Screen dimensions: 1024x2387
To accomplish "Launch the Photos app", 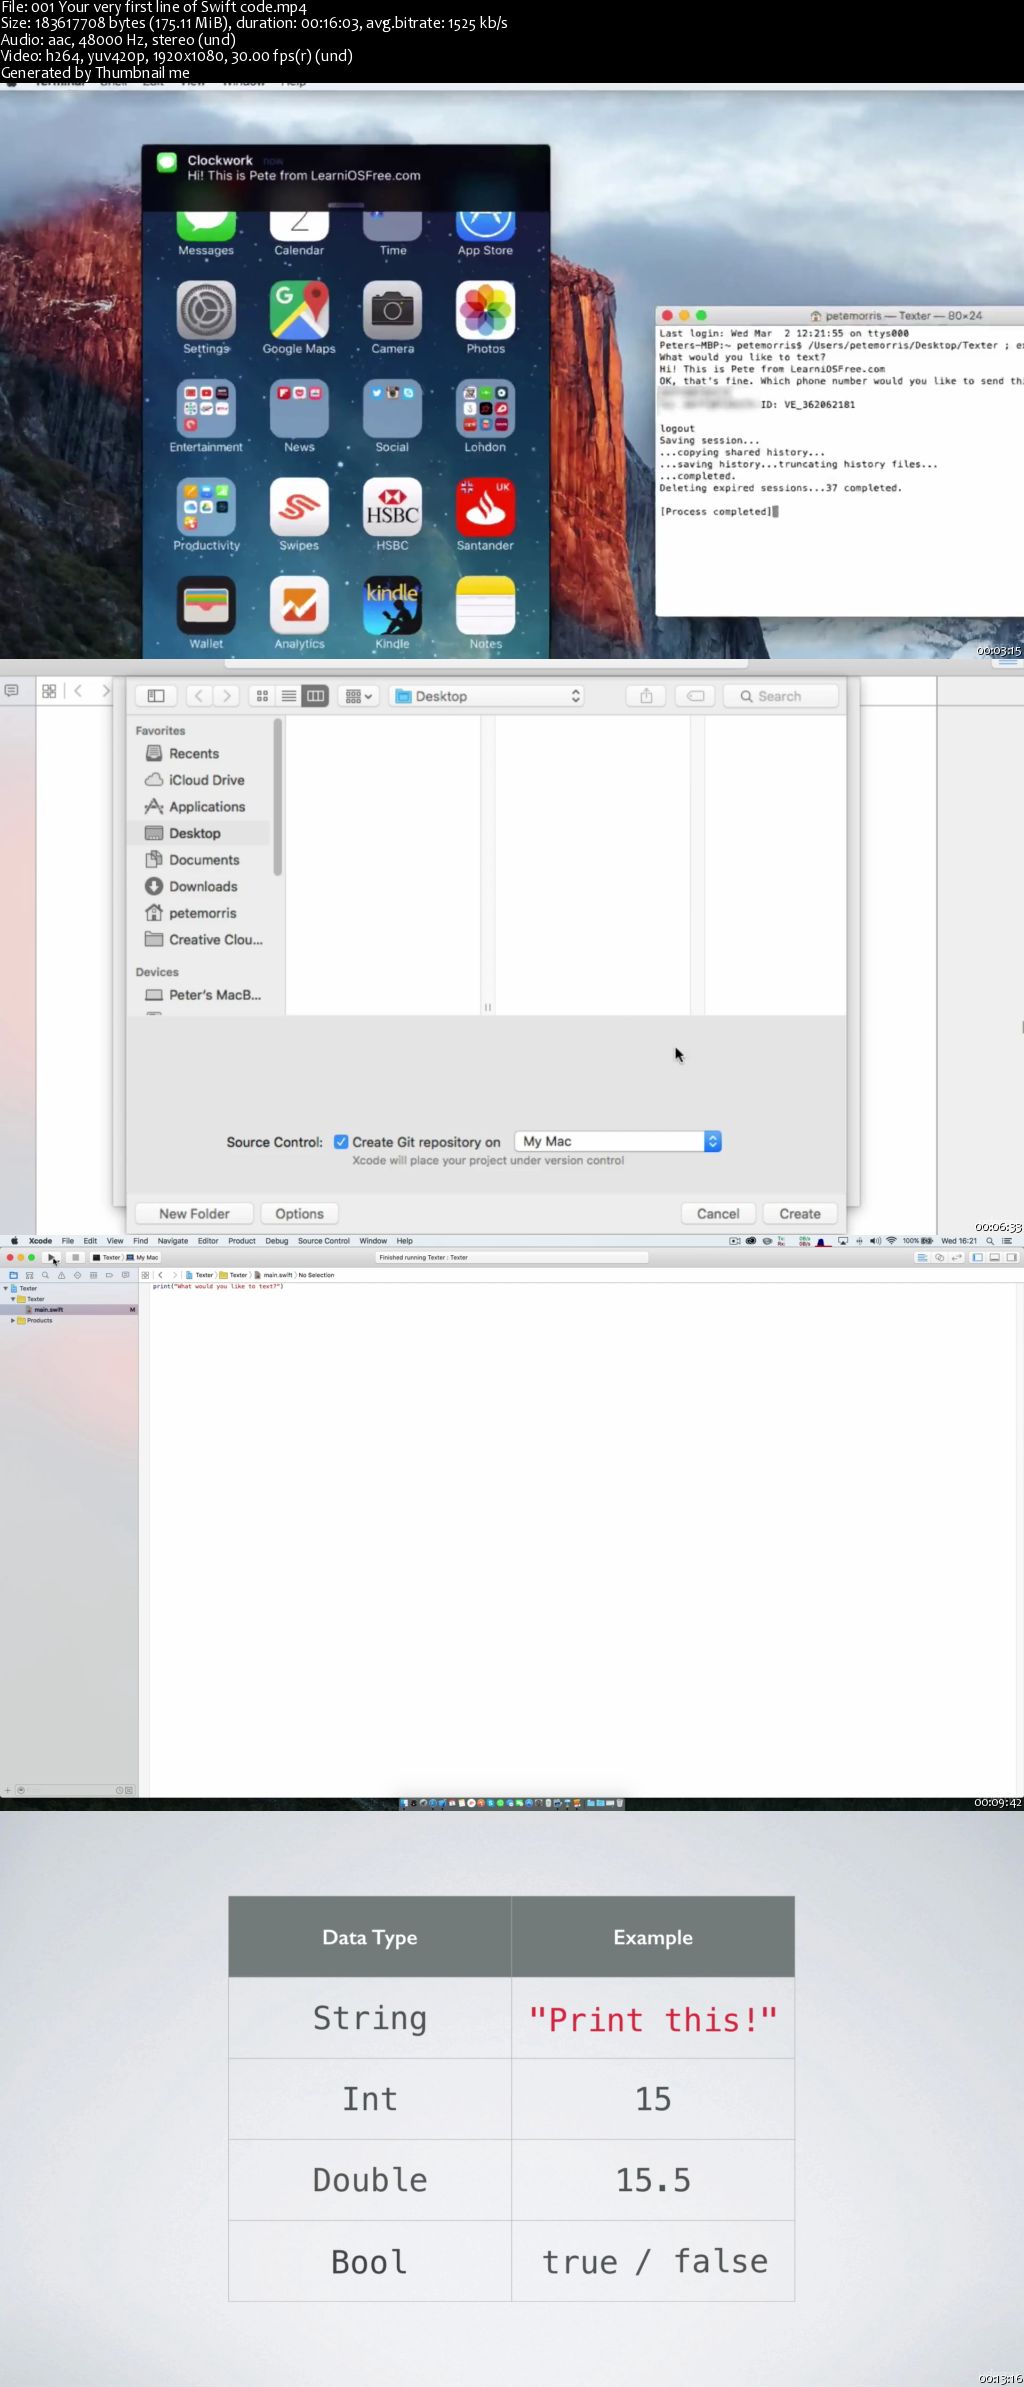I will click(x=485, y=310).
